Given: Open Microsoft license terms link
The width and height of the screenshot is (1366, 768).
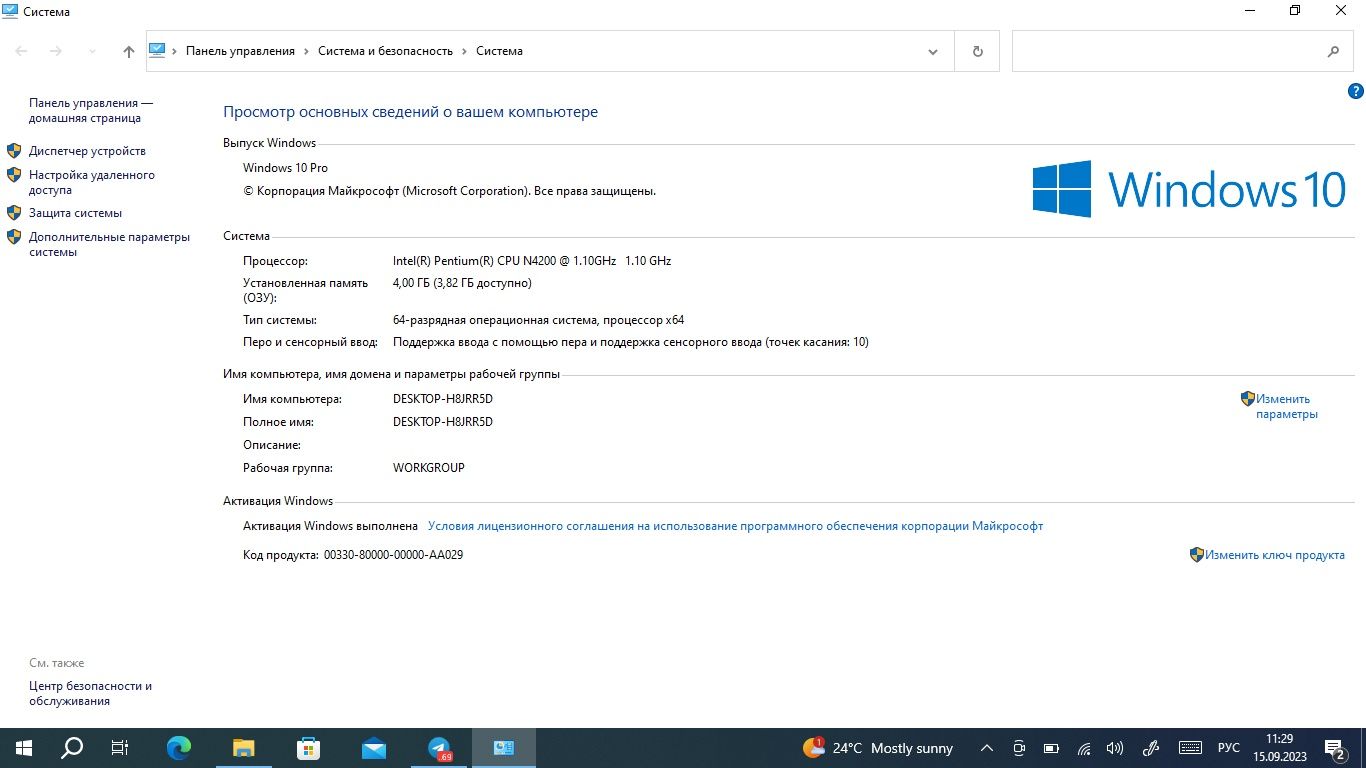Looking at the screenshot, I should [735, 526].
